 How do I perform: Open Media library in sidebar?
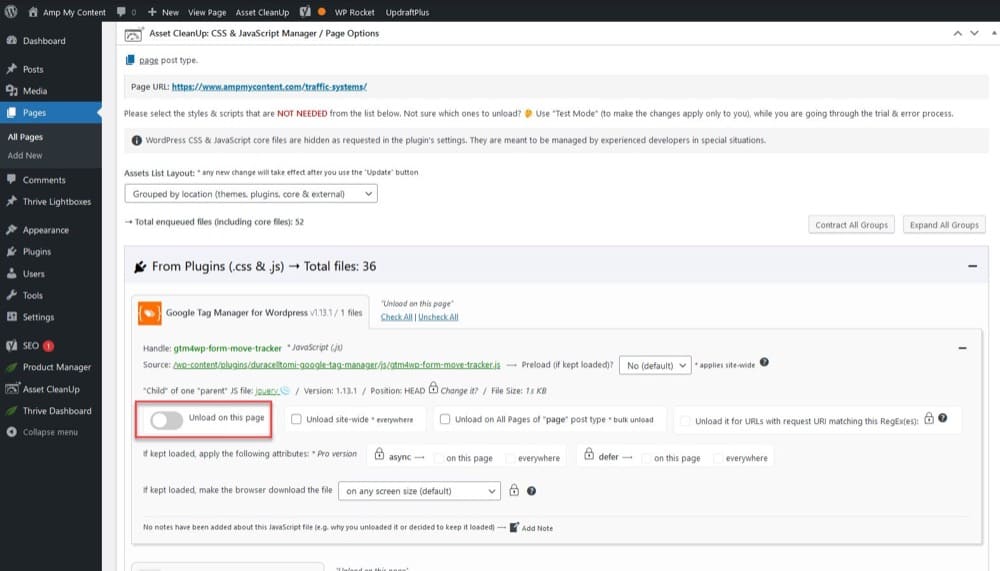(35, 91)
